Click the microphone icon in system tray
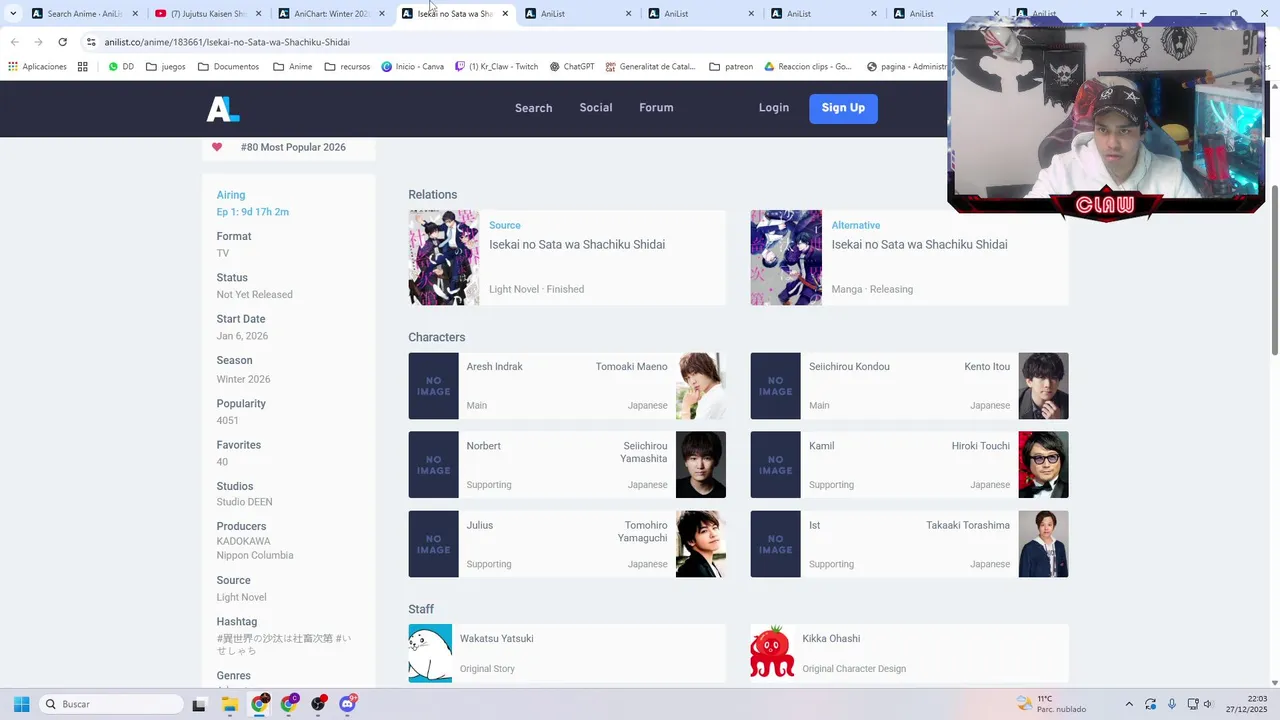The width and height of the screenshot is (1280, 720). click(x=1171, y=704)
